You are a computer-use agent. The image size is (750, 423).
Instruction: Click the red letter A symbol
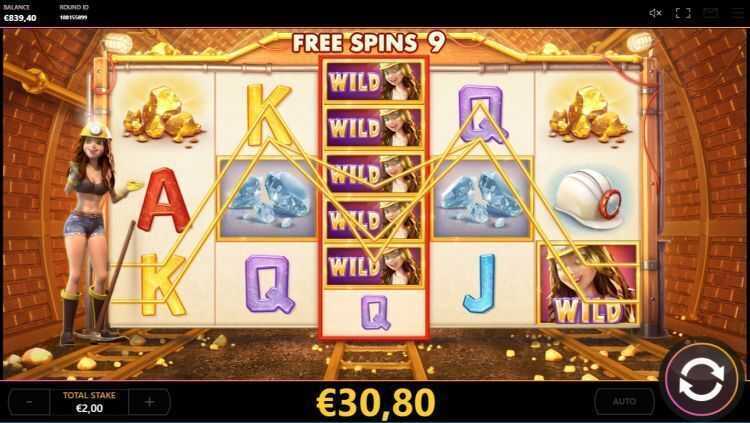click(164, 200)
